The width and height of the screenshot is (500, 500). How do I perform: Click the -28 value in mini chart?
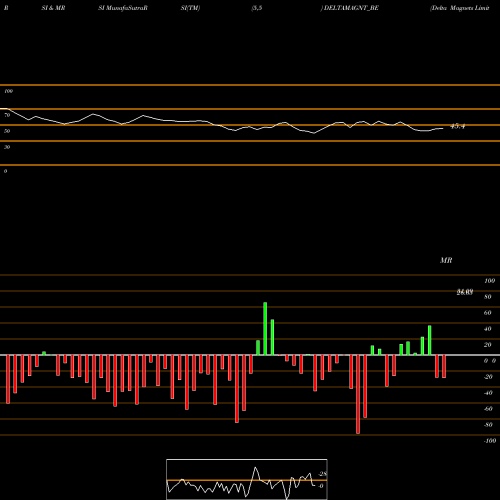click(x=323, y=474)
